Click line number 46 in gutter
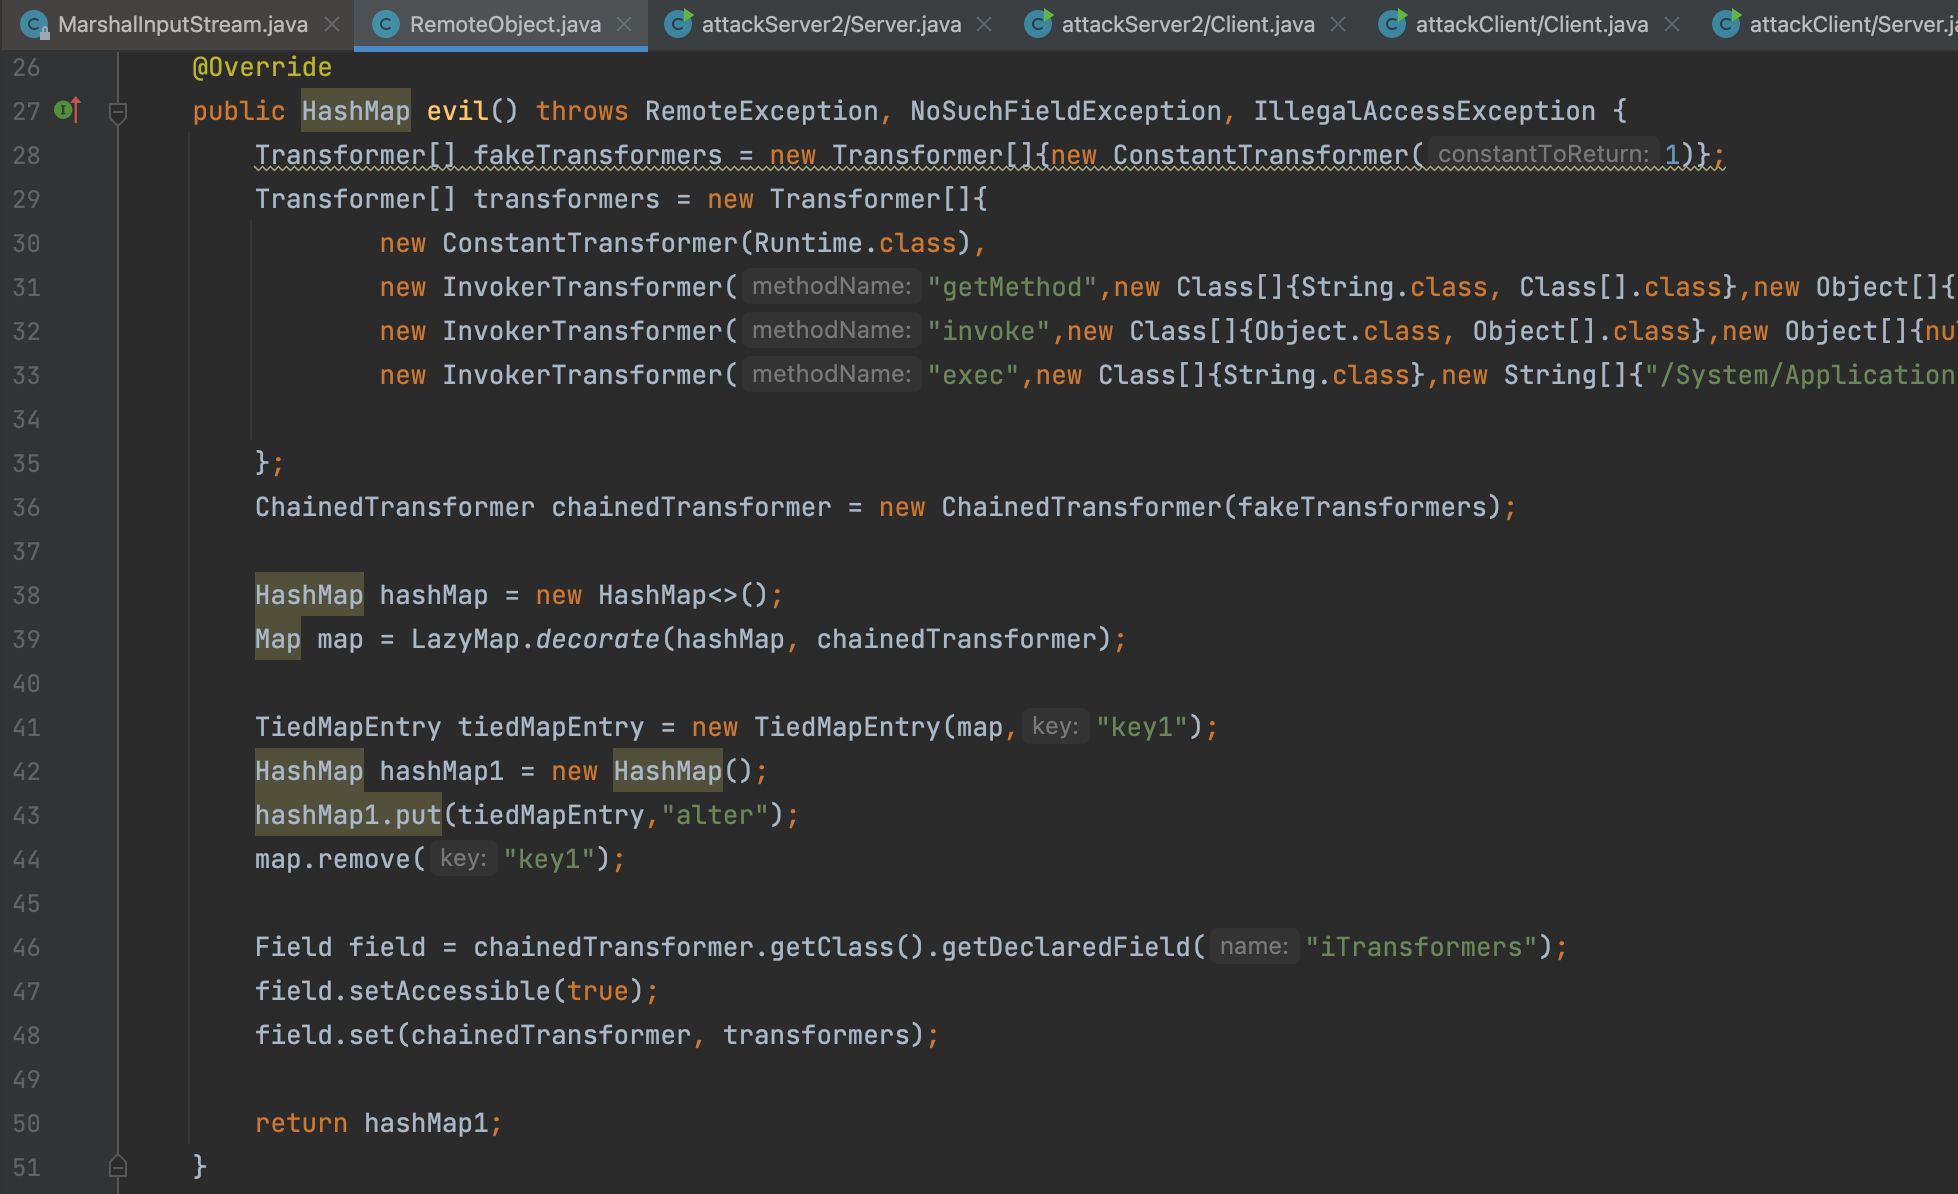The height and width of the screenshot is (1194, 1958). (27, 947)
